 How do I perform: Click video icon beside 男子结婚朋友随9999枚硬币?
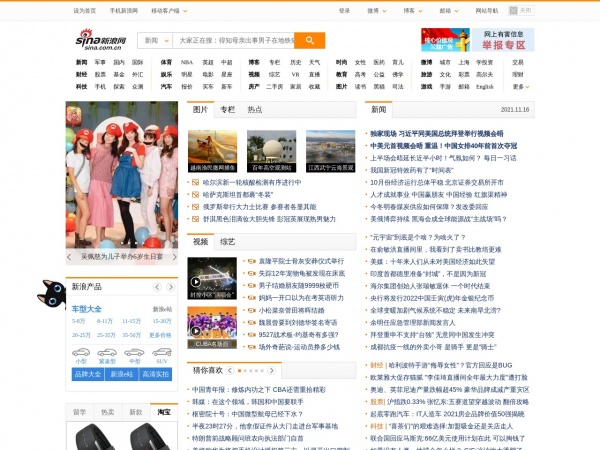pyautogui.click(x=251, y=286)
